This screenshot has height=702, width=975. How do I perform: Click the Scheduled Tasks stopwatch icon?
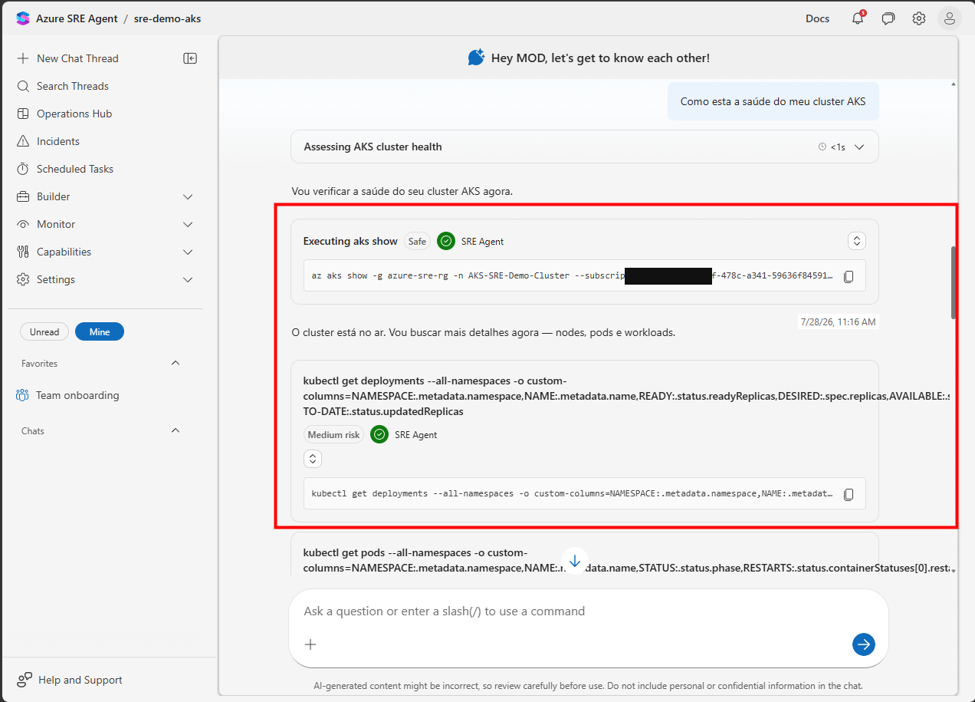23,169
